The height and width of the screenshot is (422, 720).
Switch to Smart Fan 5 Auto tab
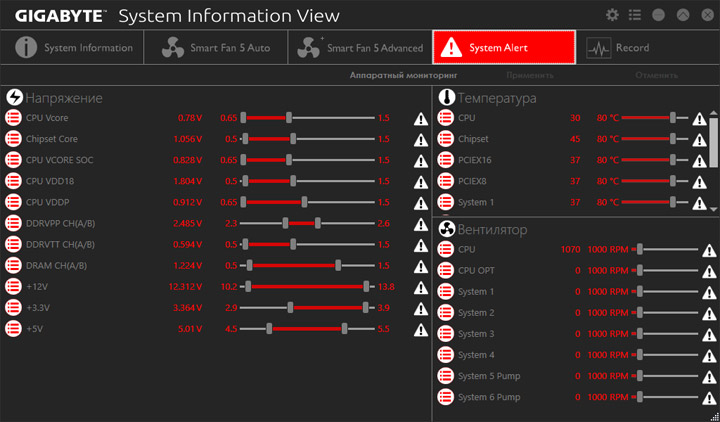coord(216,47)
